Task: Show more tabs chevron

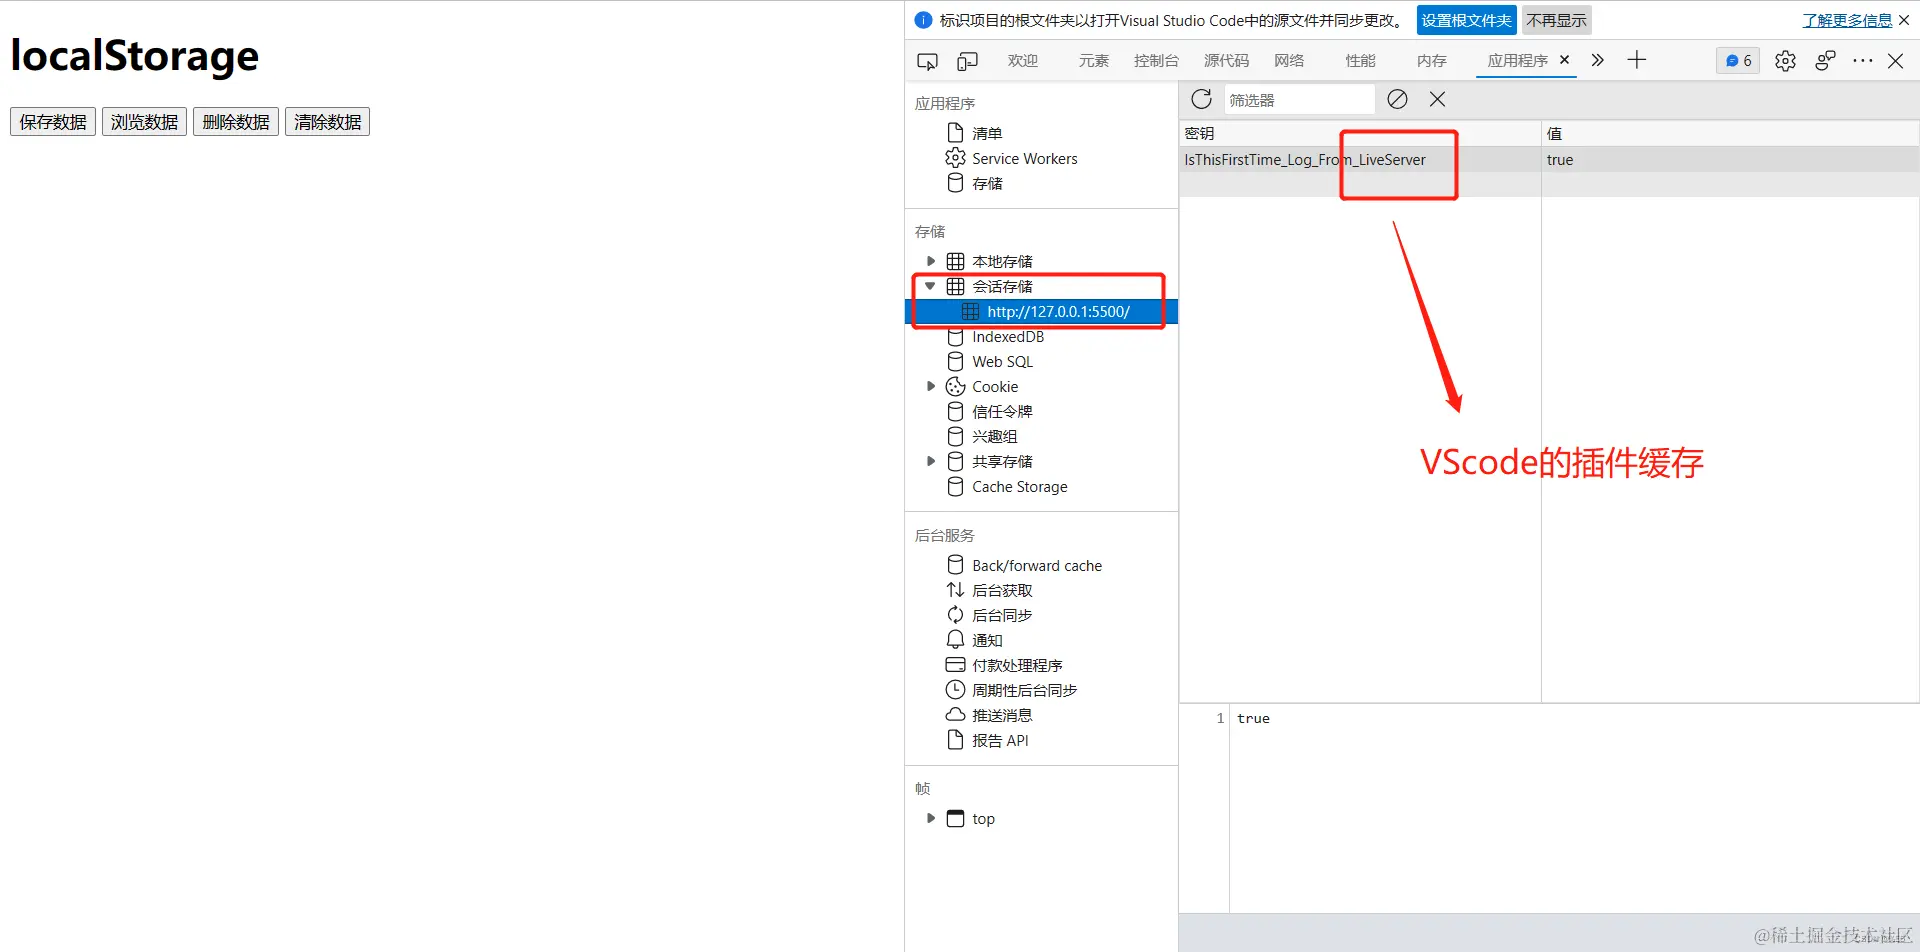Action: point(1598,60)
